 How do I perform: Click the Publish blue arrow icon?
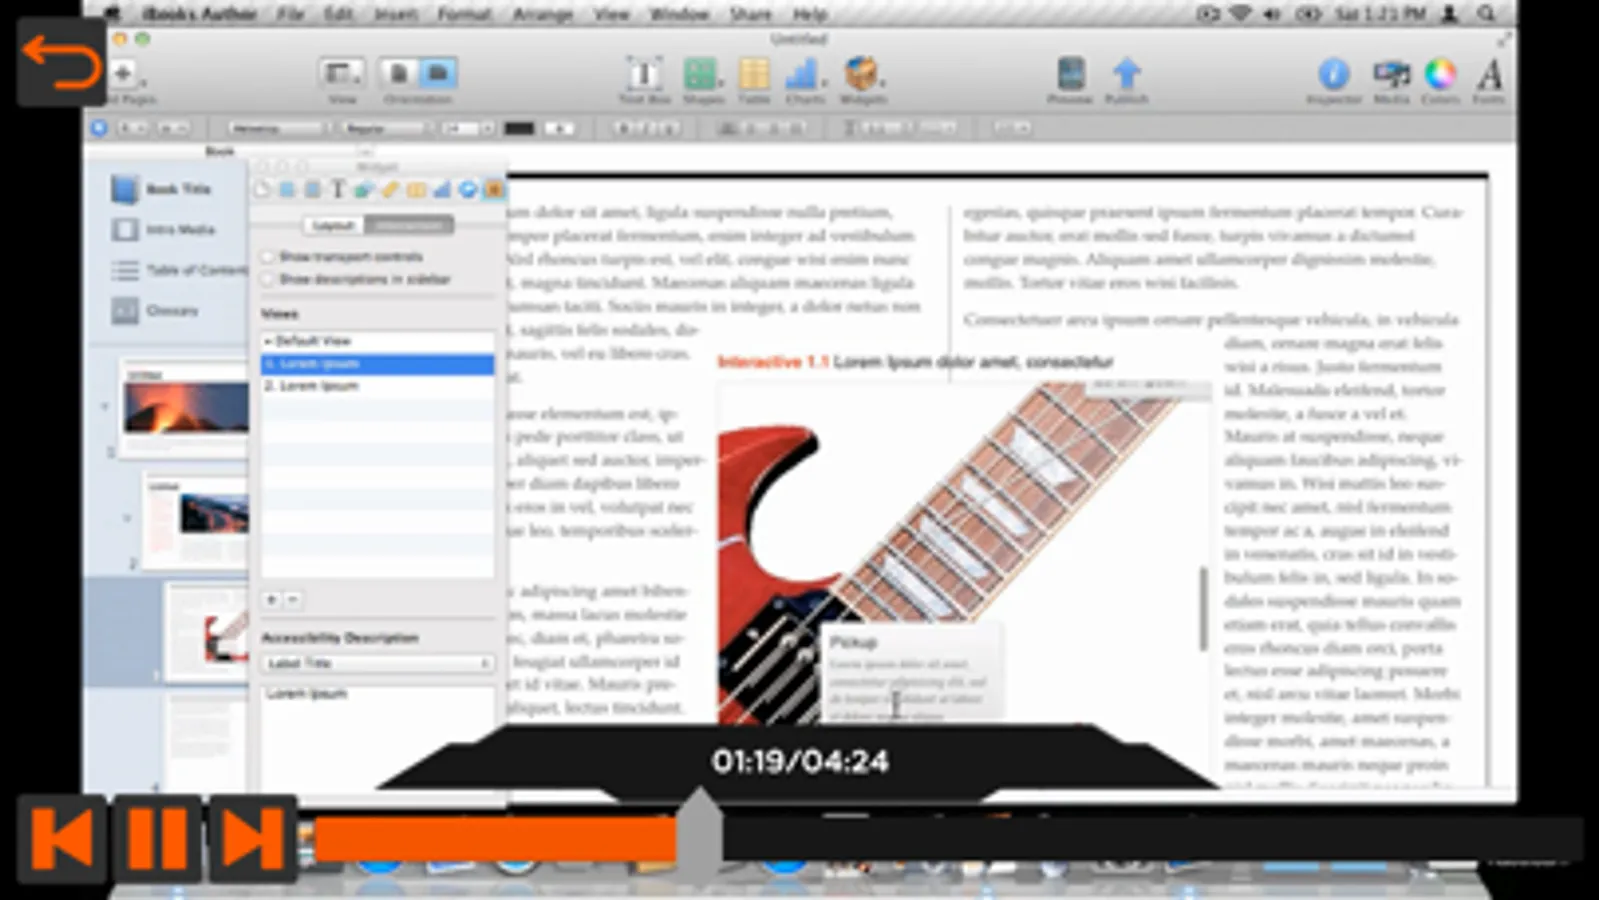coord(1127,74)
